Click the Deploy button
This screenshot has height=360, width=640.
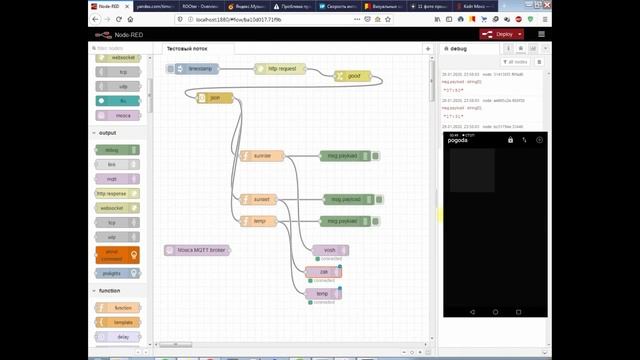(498, 35)
